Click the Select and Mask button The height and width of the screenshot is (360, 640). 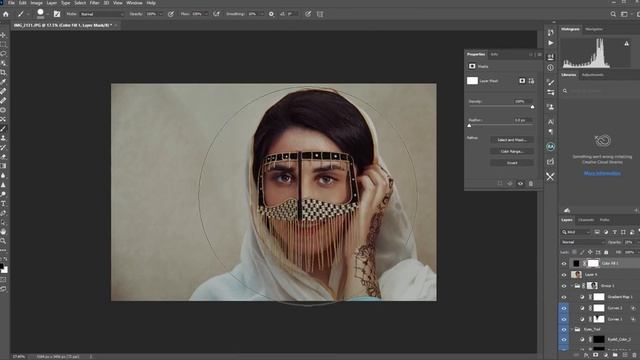tap(512, 140)
